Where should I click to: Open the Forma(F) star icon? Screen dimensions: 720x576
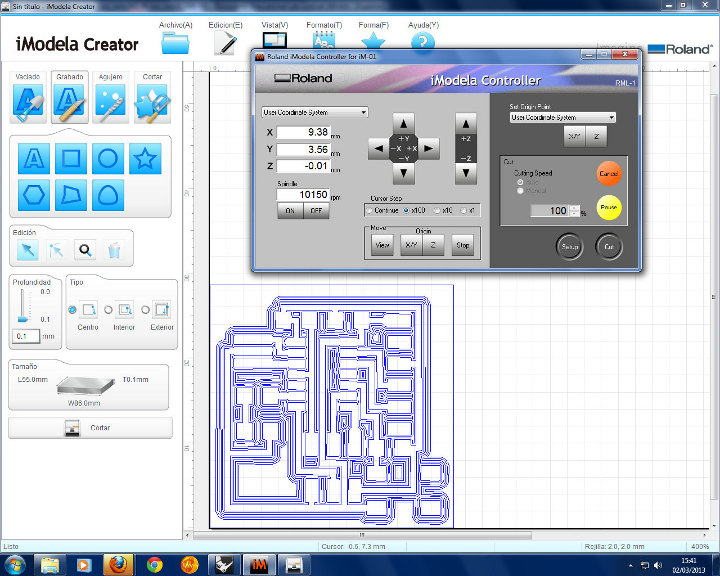click(x=373, y=40)
